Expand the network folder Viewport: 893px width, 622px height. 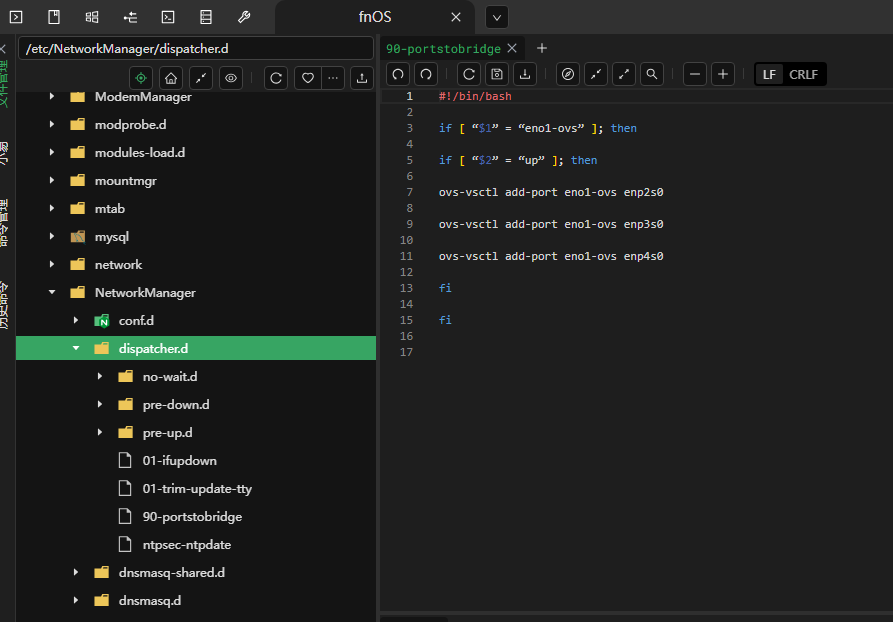tap(52, 264)
